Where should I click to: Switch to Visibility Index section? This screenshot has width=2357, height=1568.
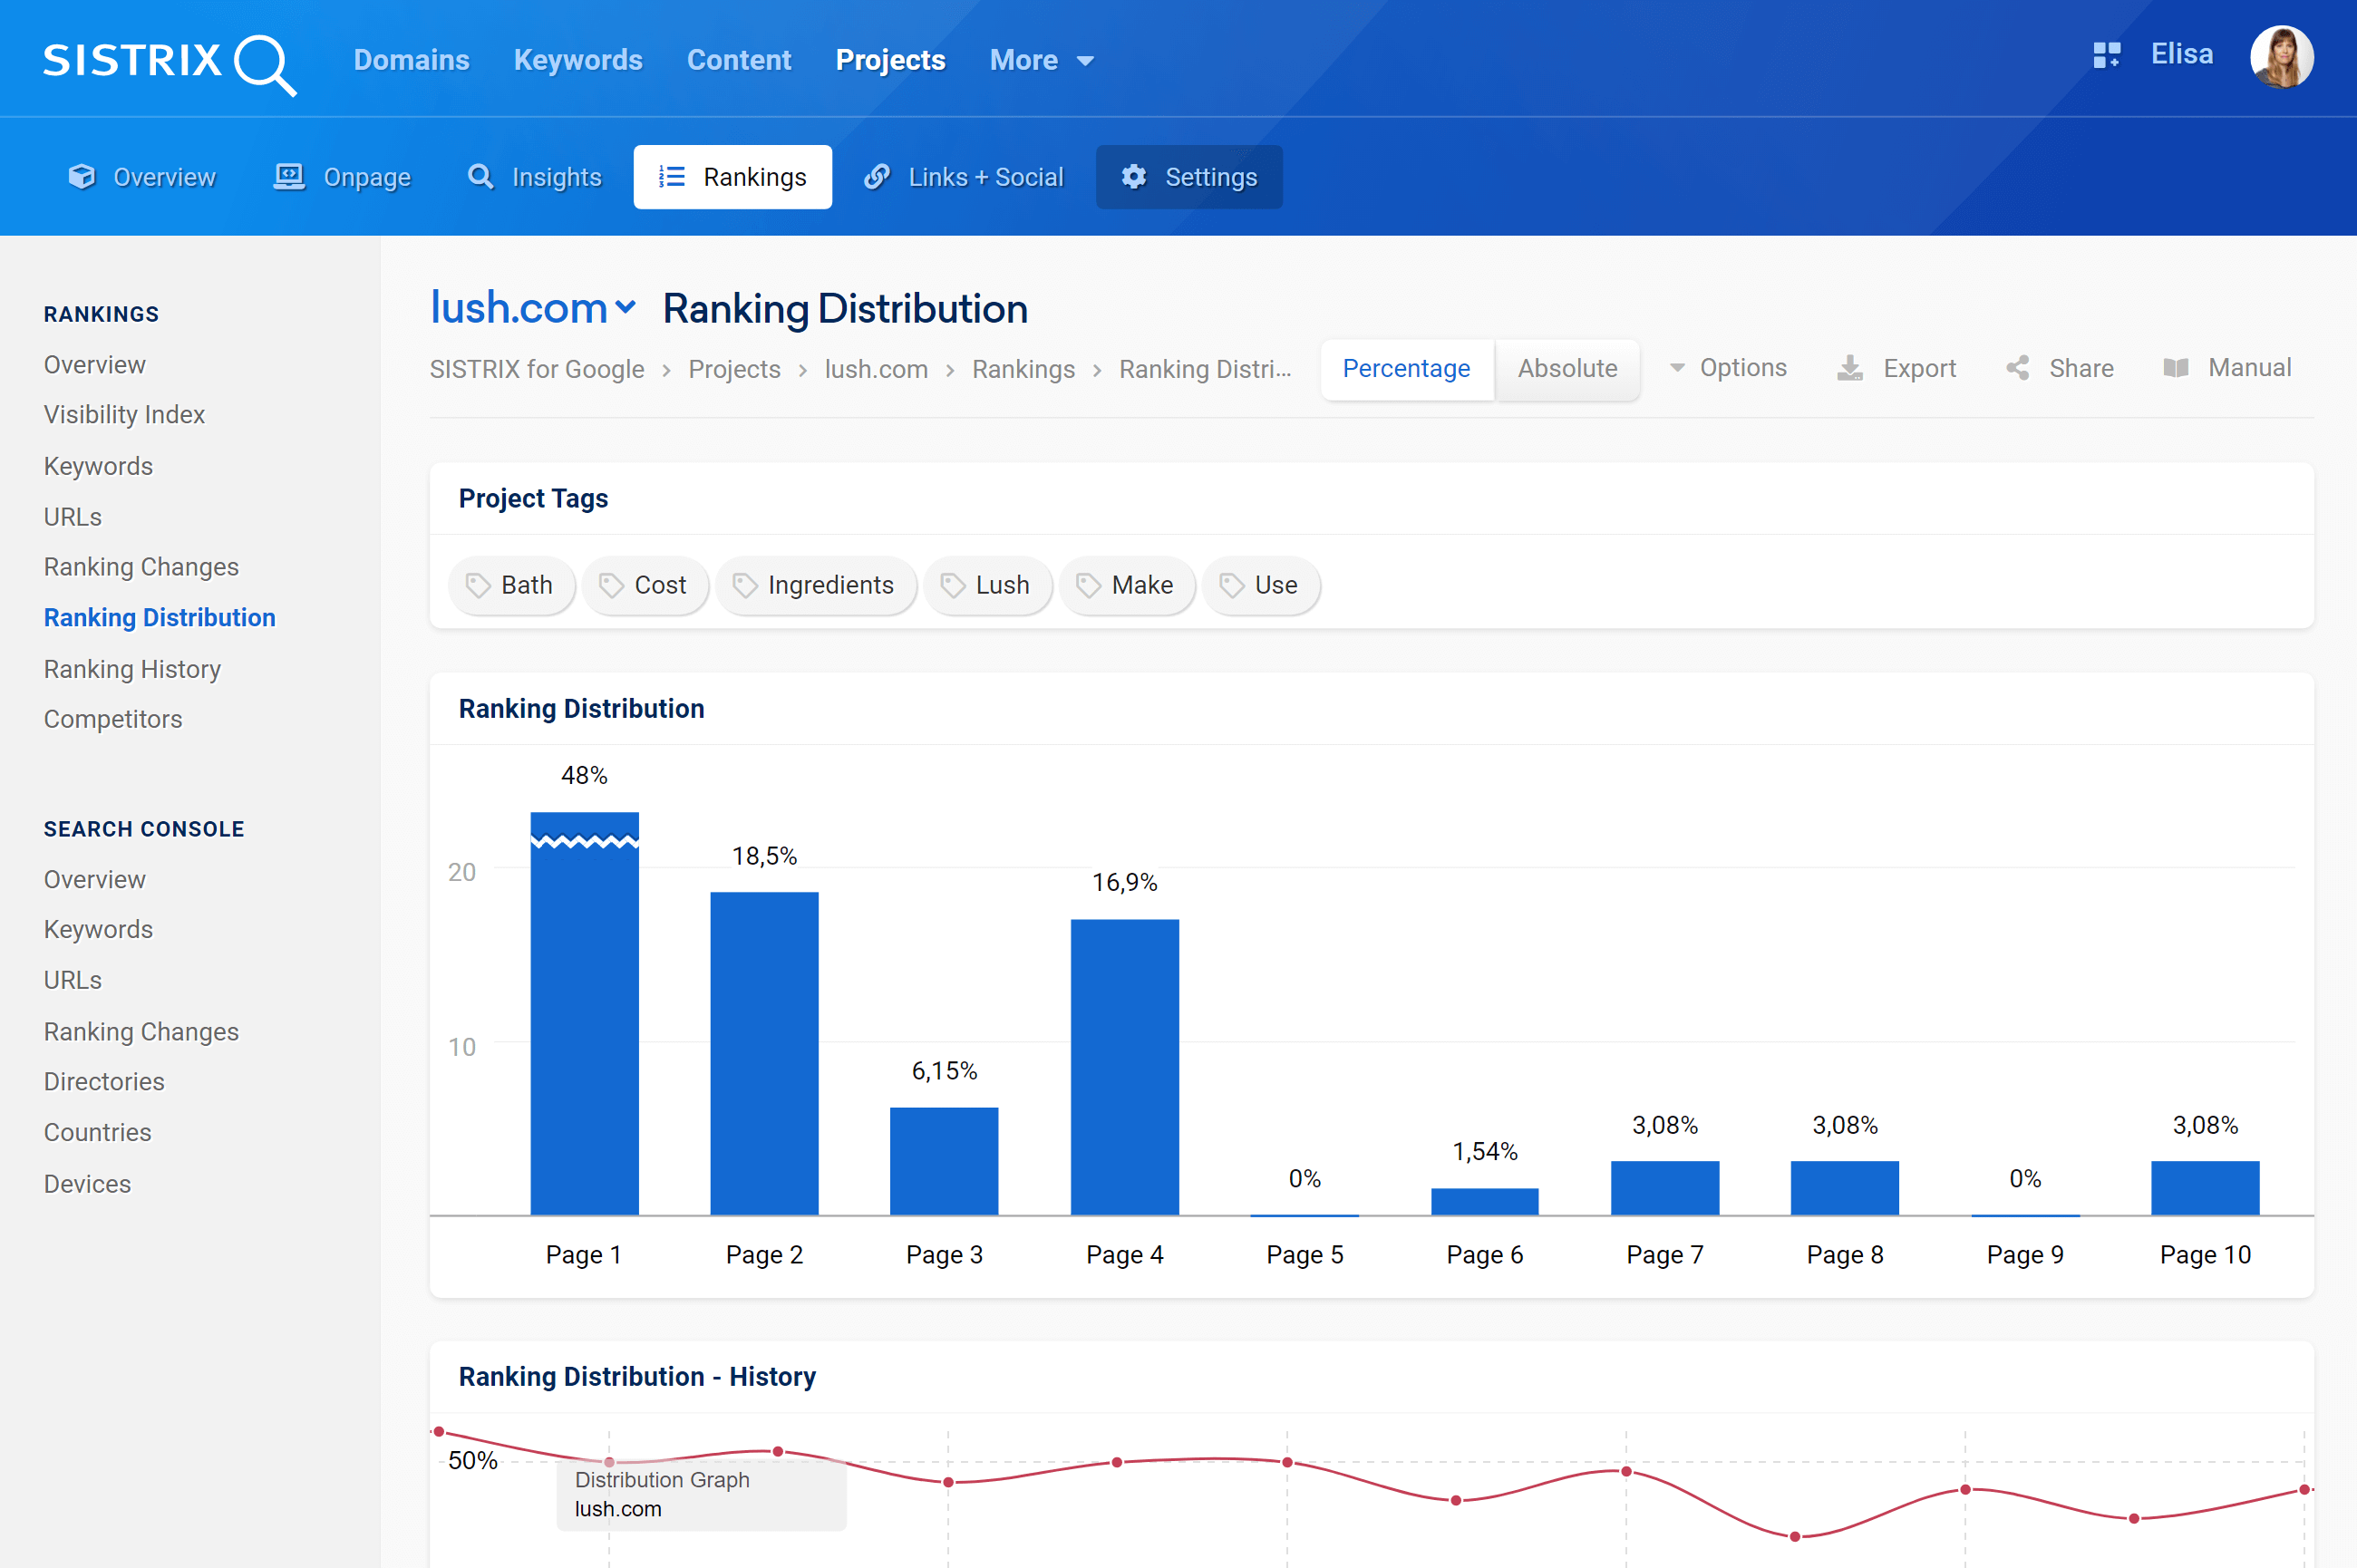point(126,413)
